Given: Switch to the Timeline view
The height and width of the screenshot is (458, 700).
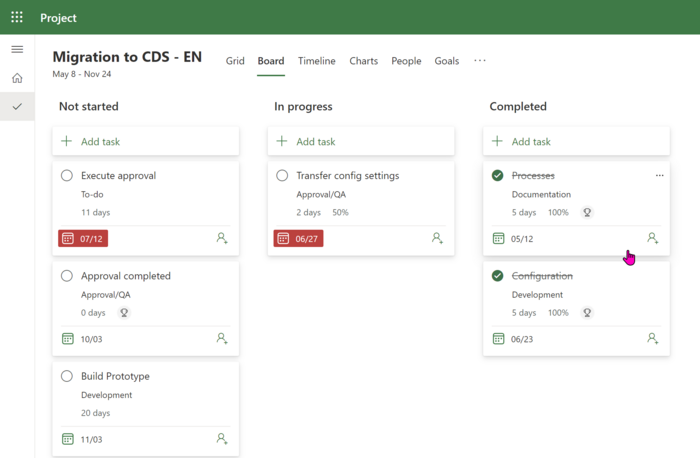Looking at the screenshot, I should coord(317,61).
